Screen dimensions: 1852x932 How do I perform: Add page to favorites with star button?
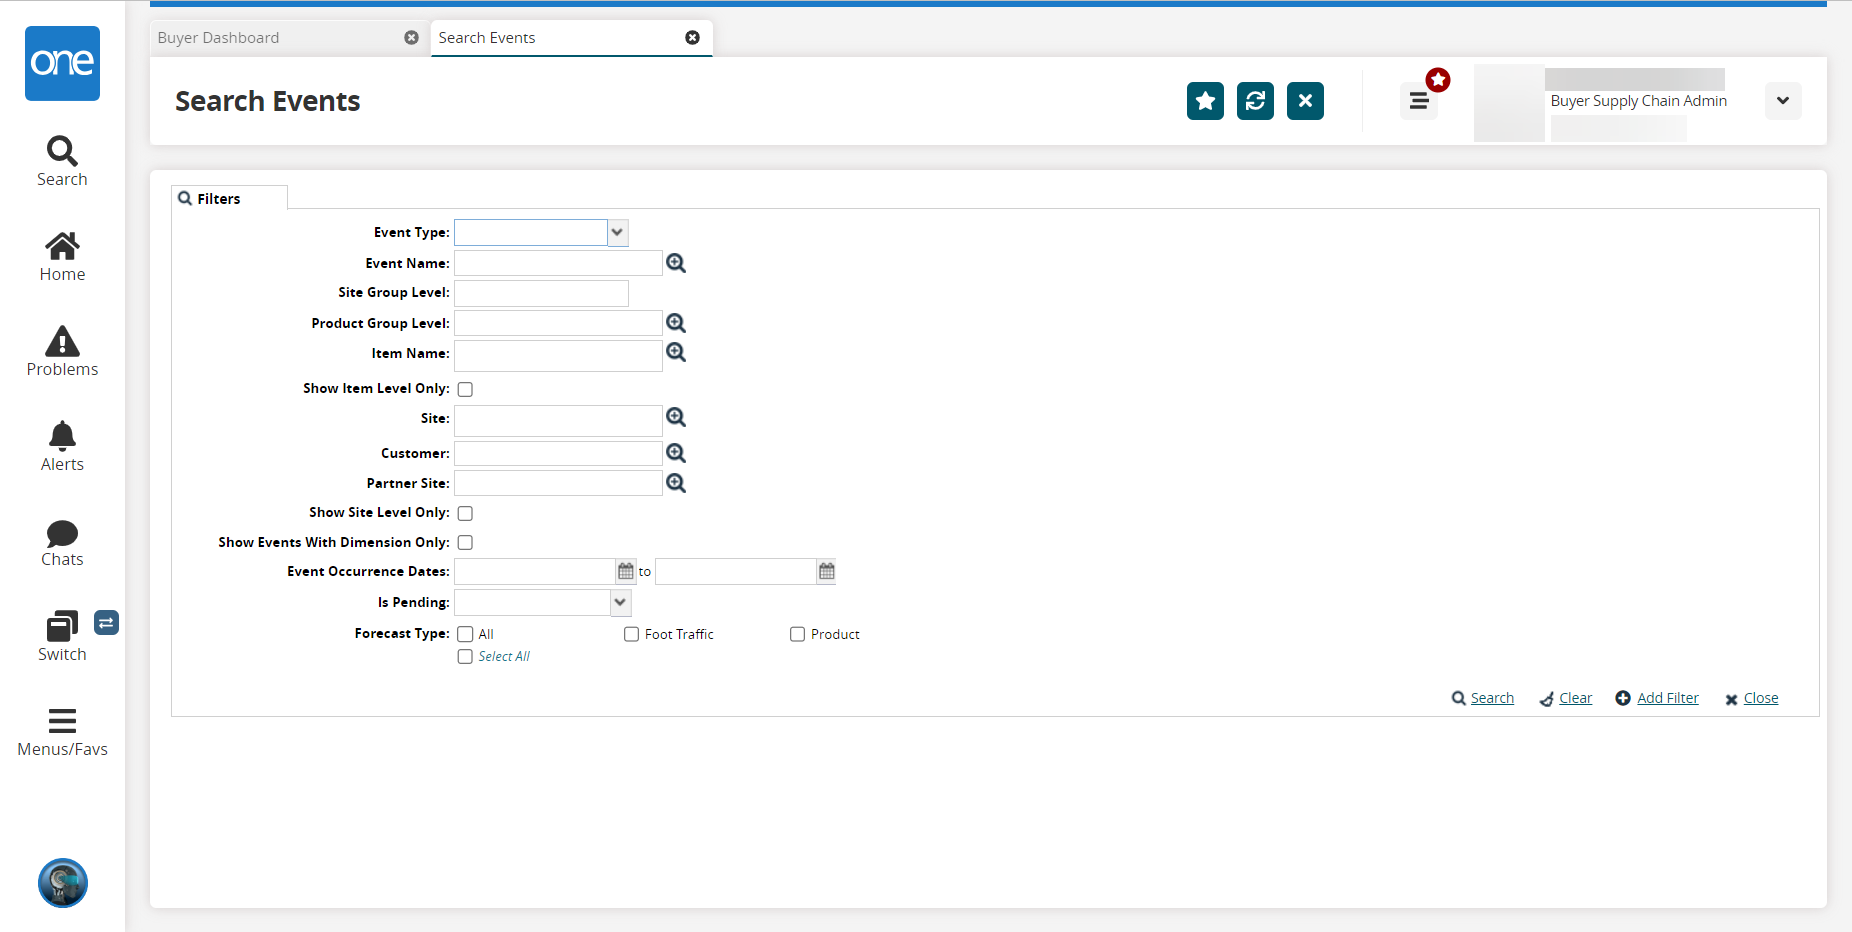click(x=1205, y=101)
